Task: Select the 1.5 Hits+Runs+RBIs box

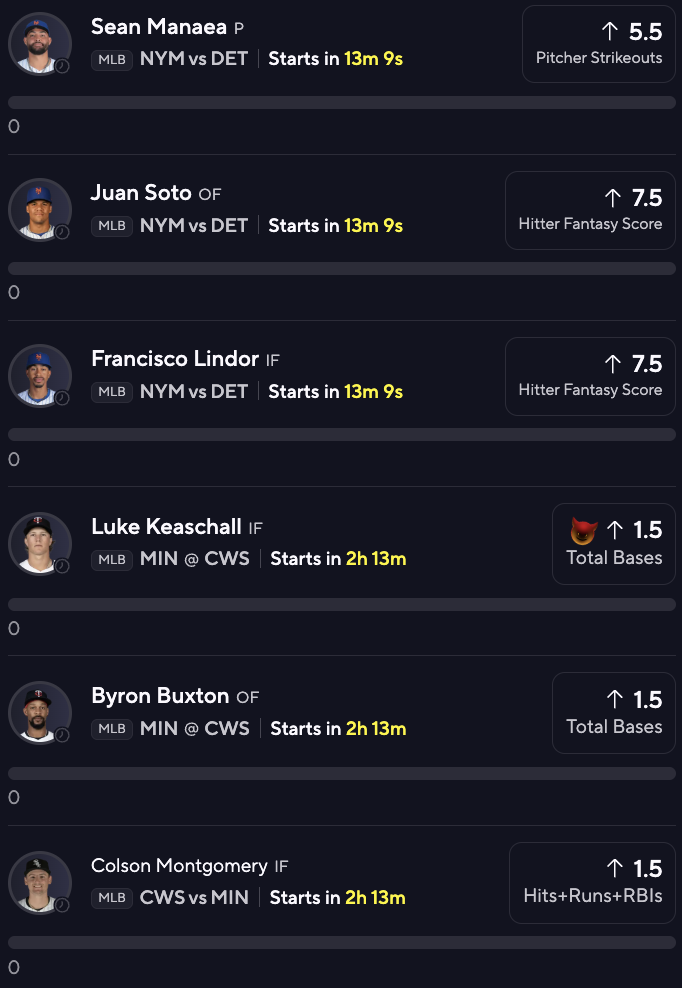Action: click(592, 883)
